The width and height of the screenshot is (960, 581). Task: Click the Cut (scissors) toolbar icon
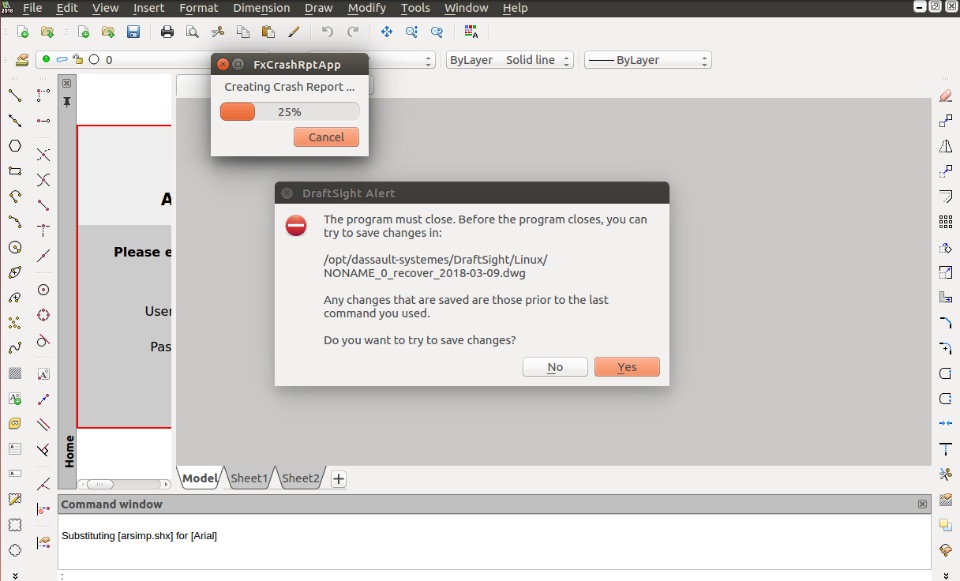tap(217, 32)
